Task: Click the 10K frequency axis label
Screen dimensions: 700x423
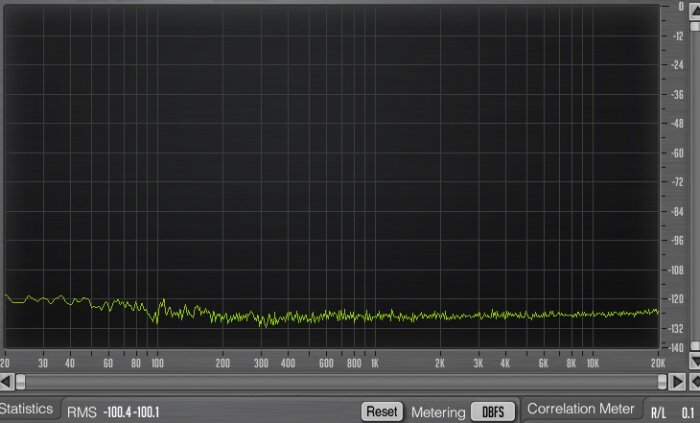Action: point(593,363)
